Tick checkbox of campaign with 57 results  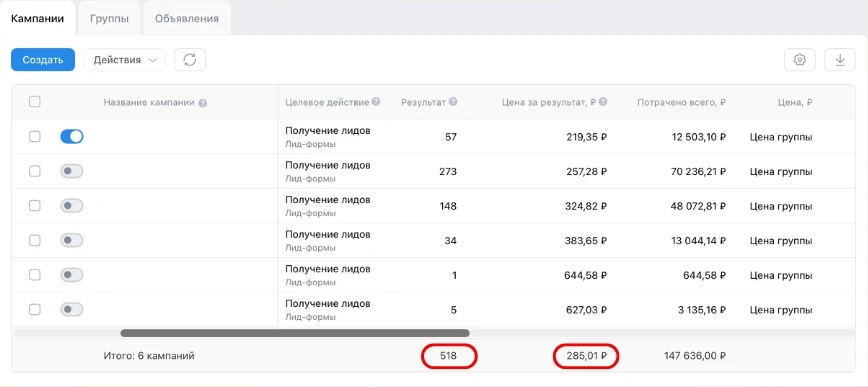[x=34, y=137]
